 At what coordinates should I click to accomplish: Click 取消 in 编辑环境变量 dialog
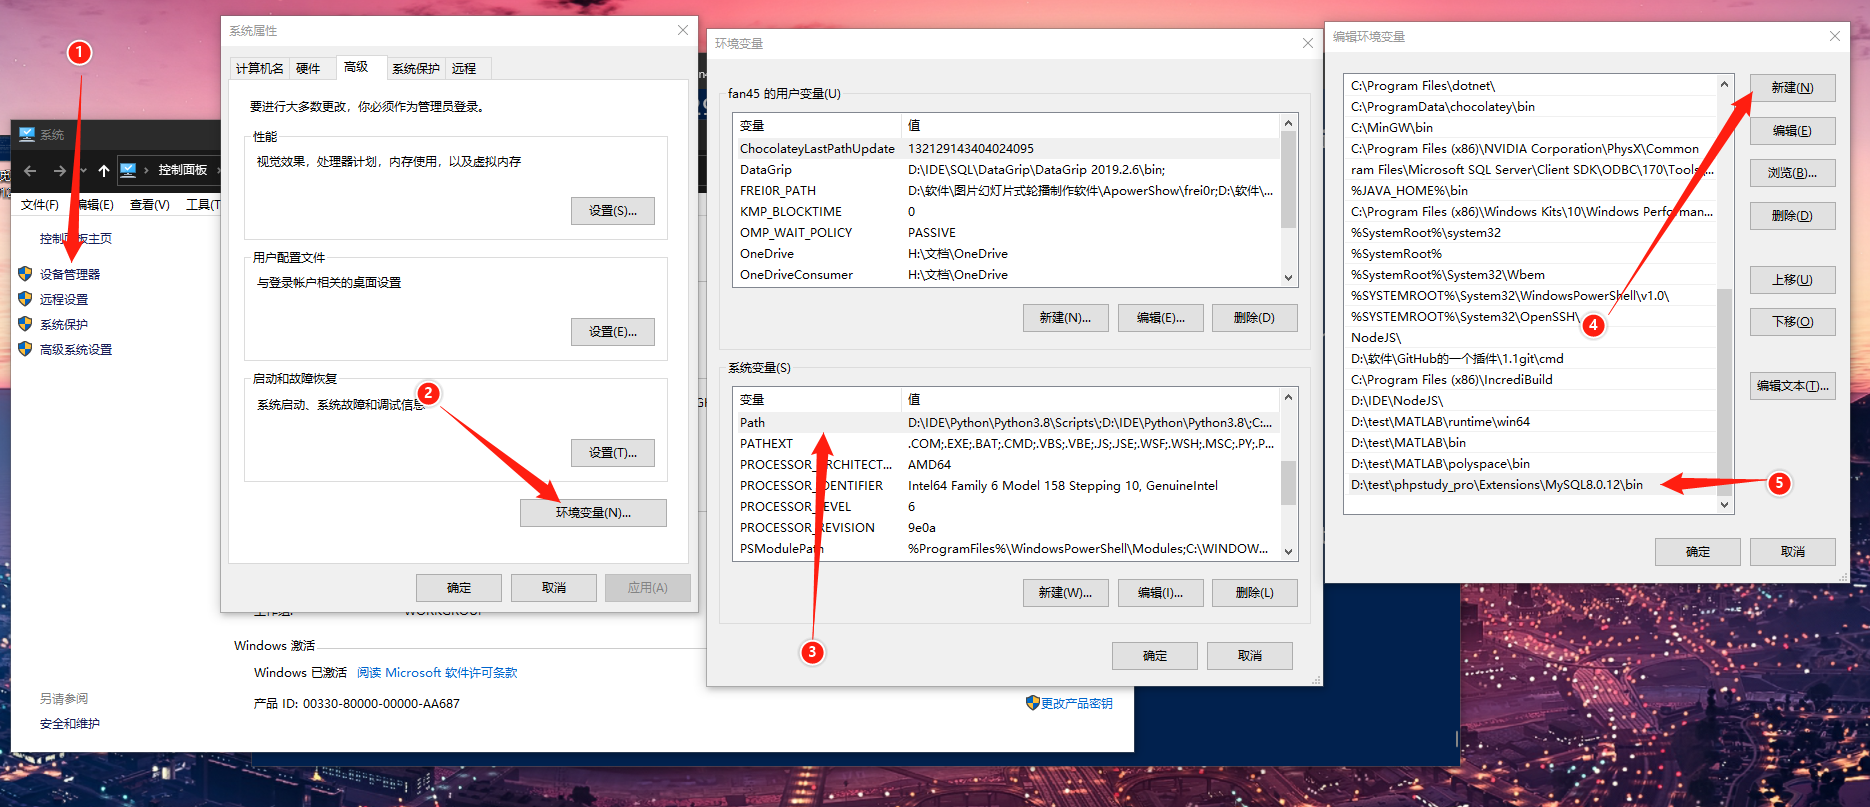(1793, 551)
